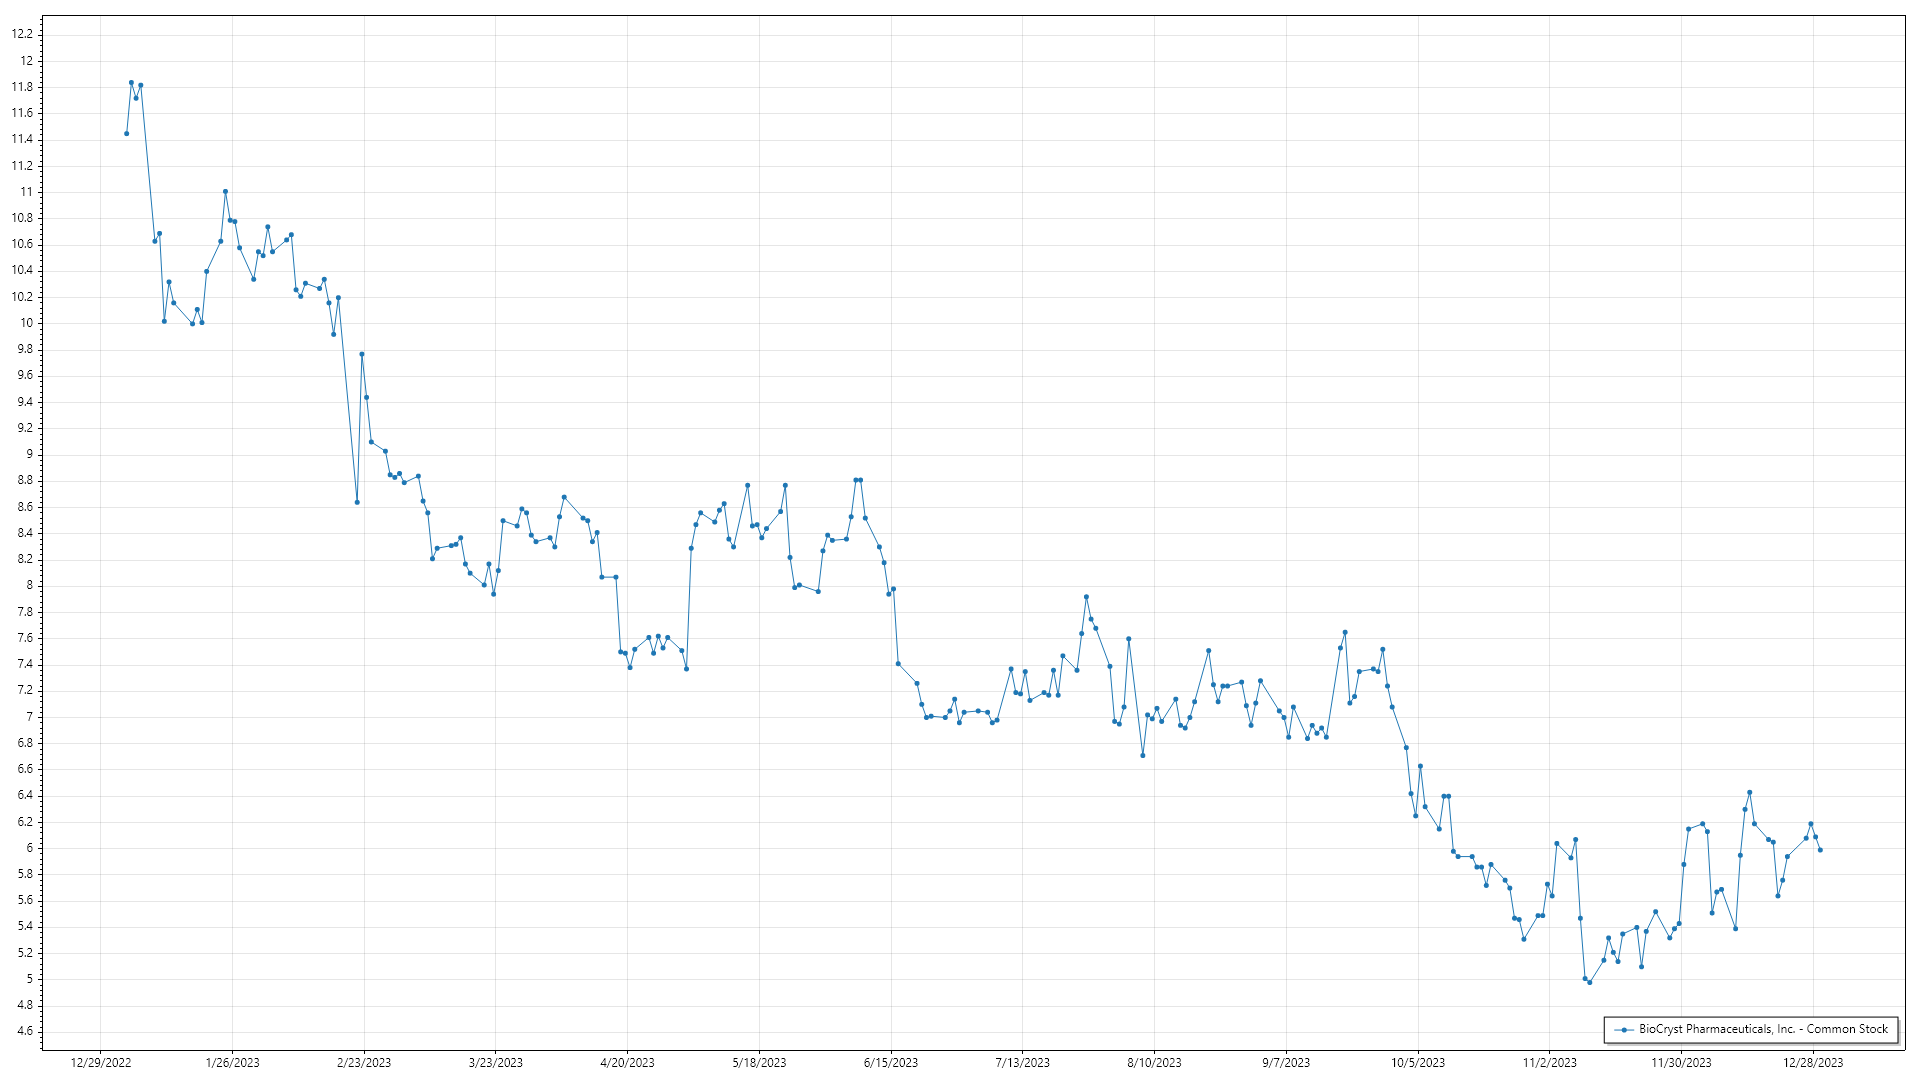This screenshot has width=1920, height=1080.
Task: Click the 8/10/2023 x-axis date label
Action: coord(1154,1063)
